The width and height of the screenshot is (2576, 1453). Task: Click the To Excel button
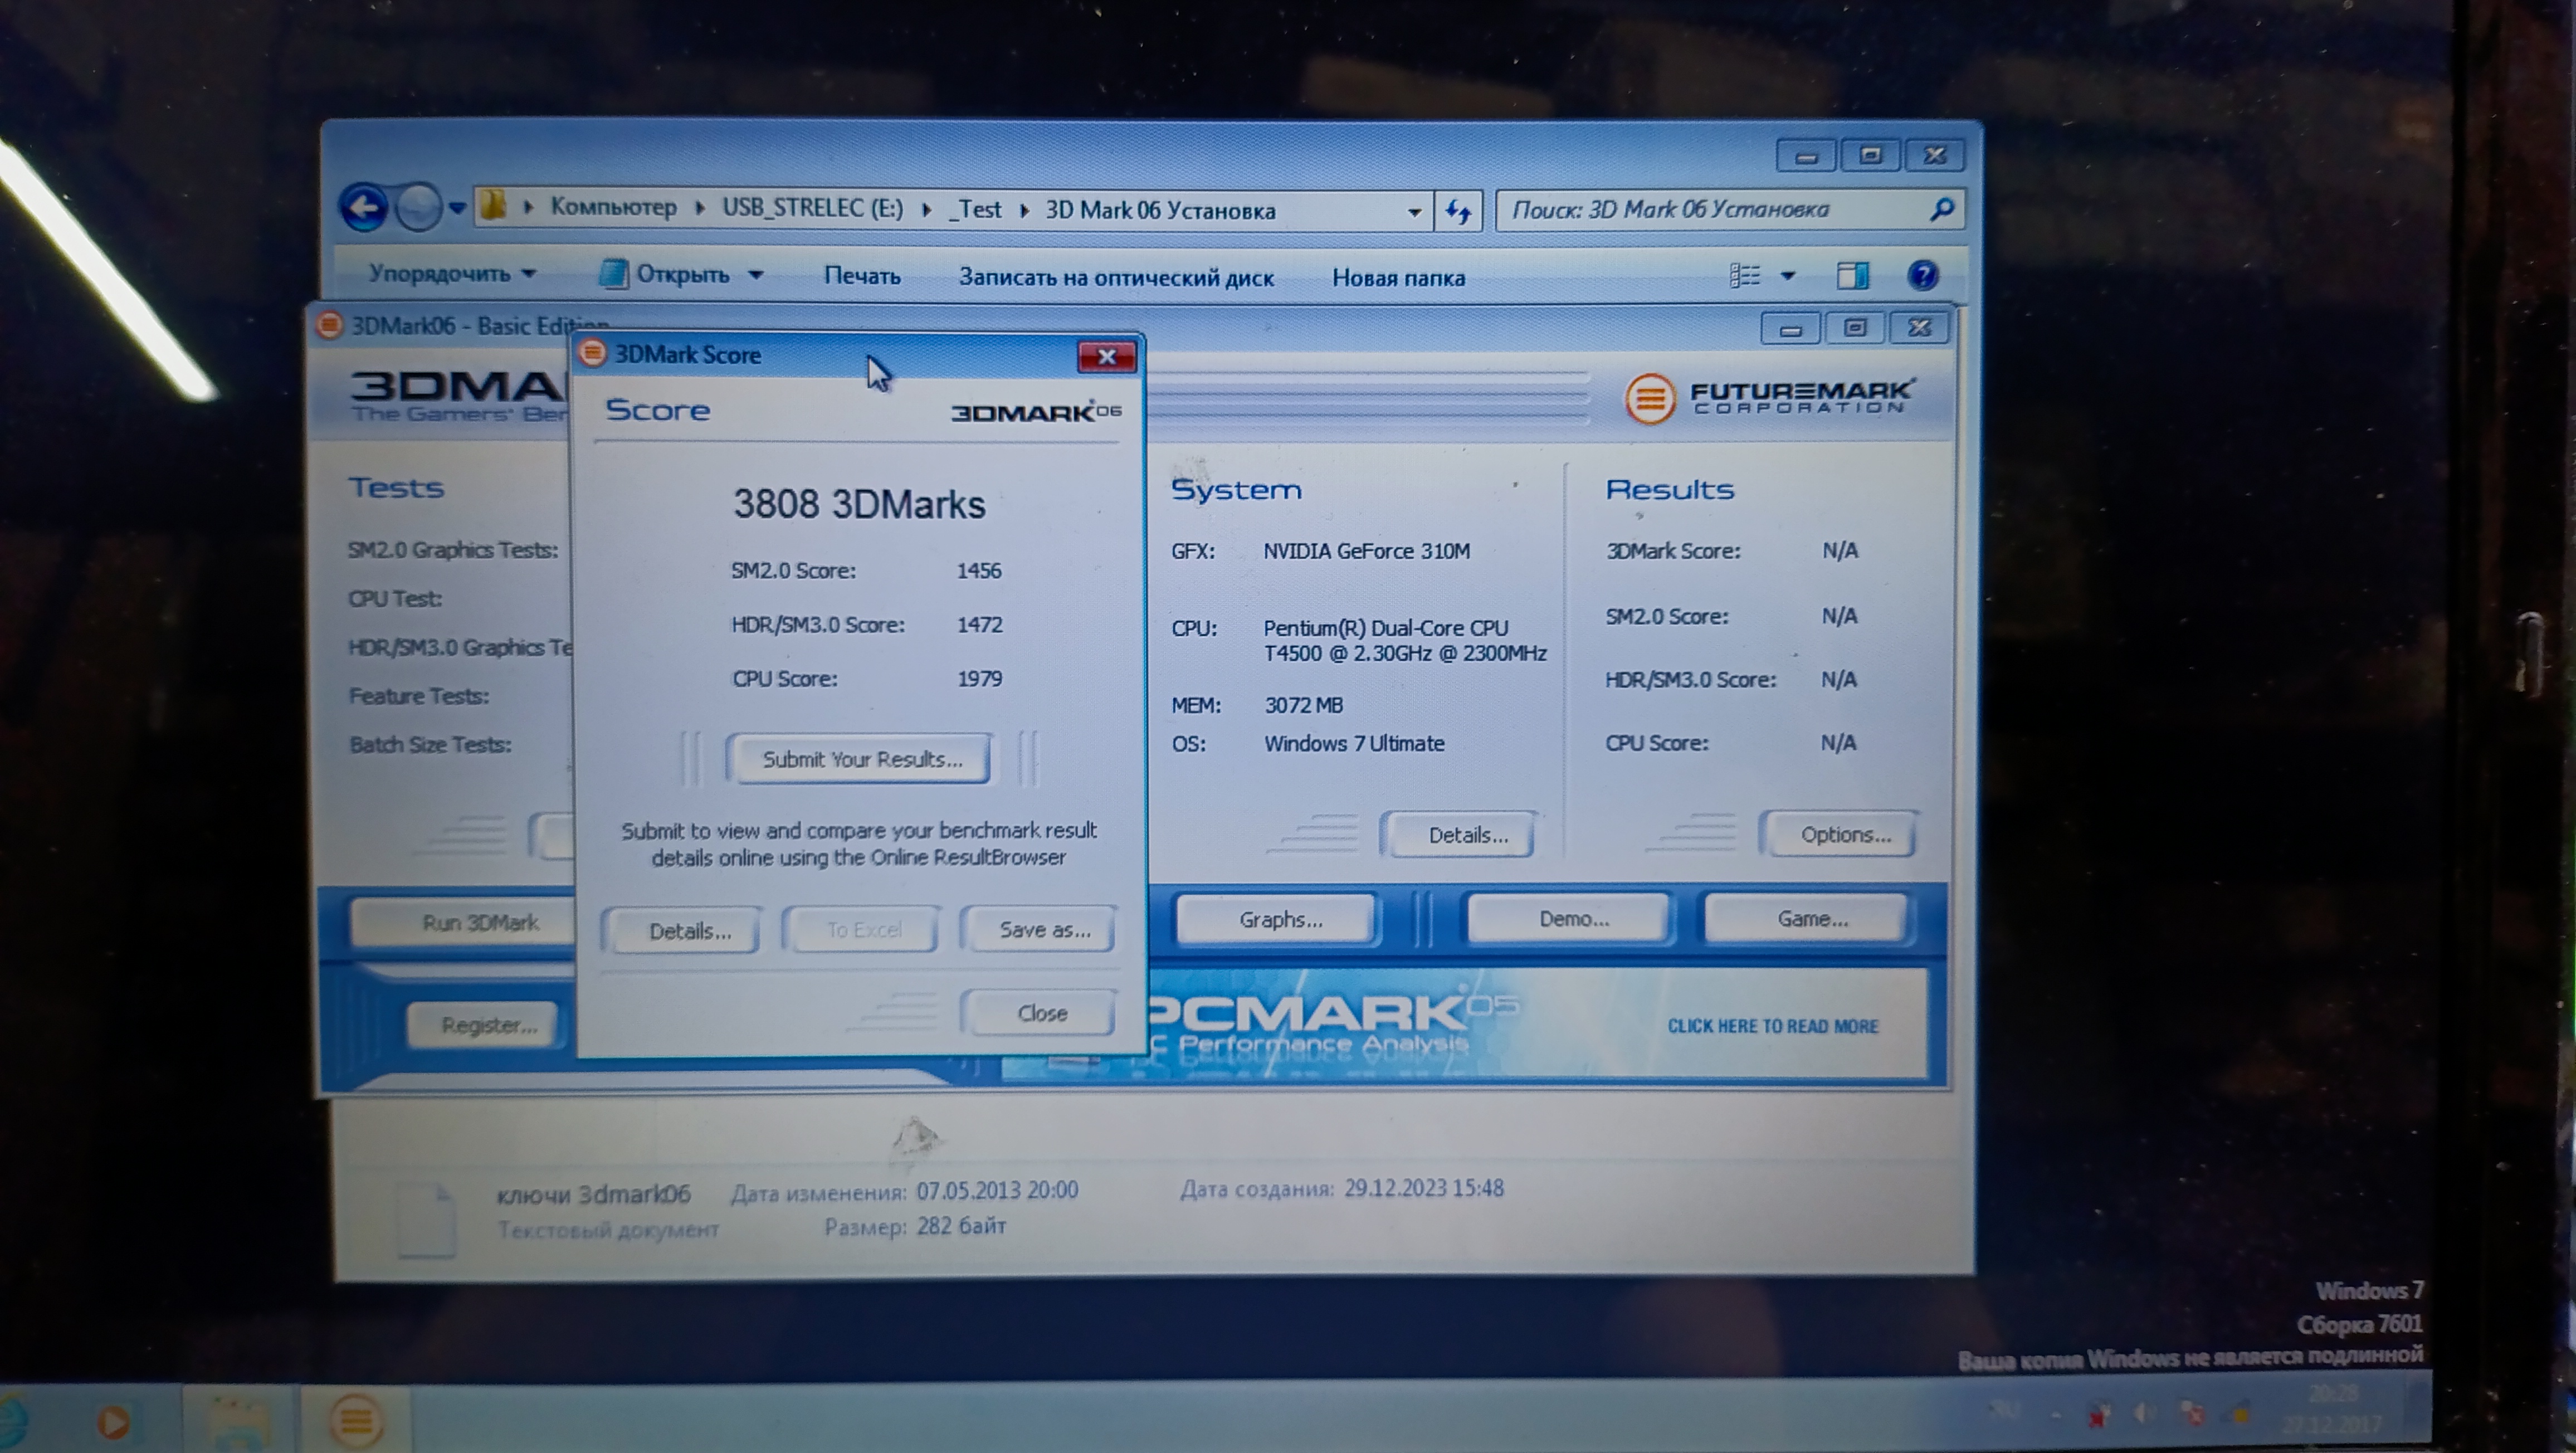coord(863,930)
